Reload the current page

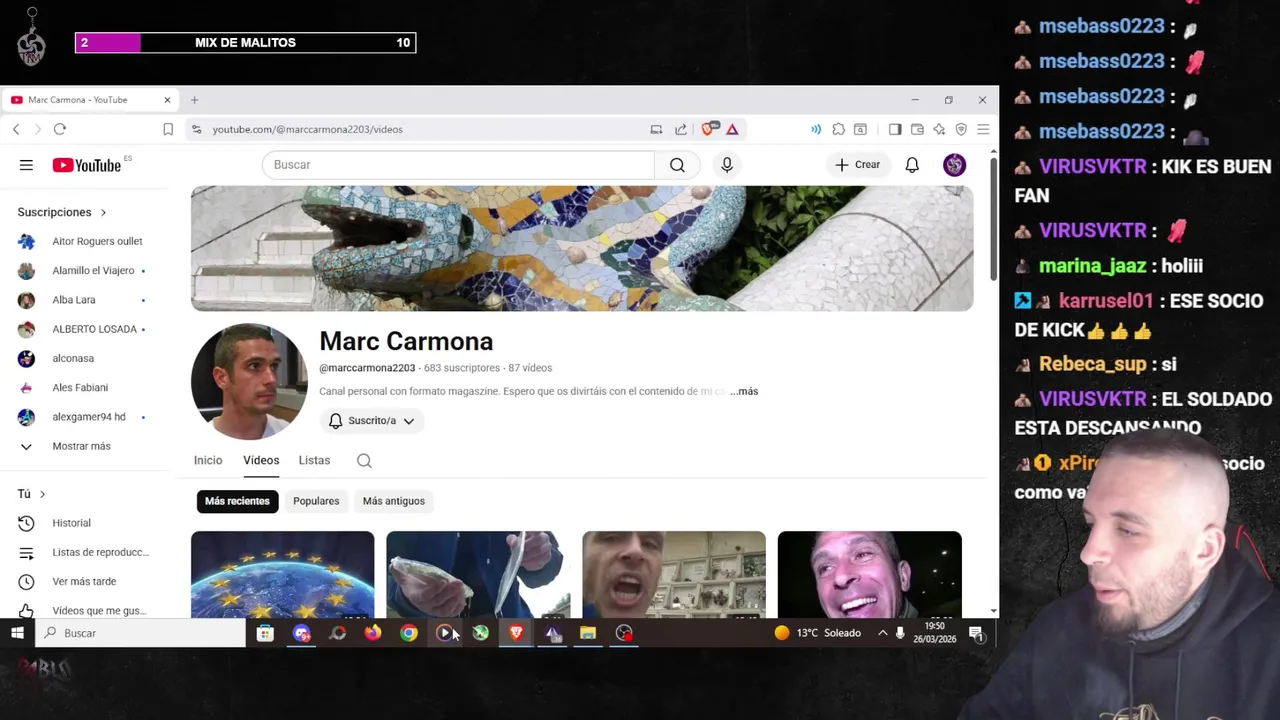(x=60, y=129)
